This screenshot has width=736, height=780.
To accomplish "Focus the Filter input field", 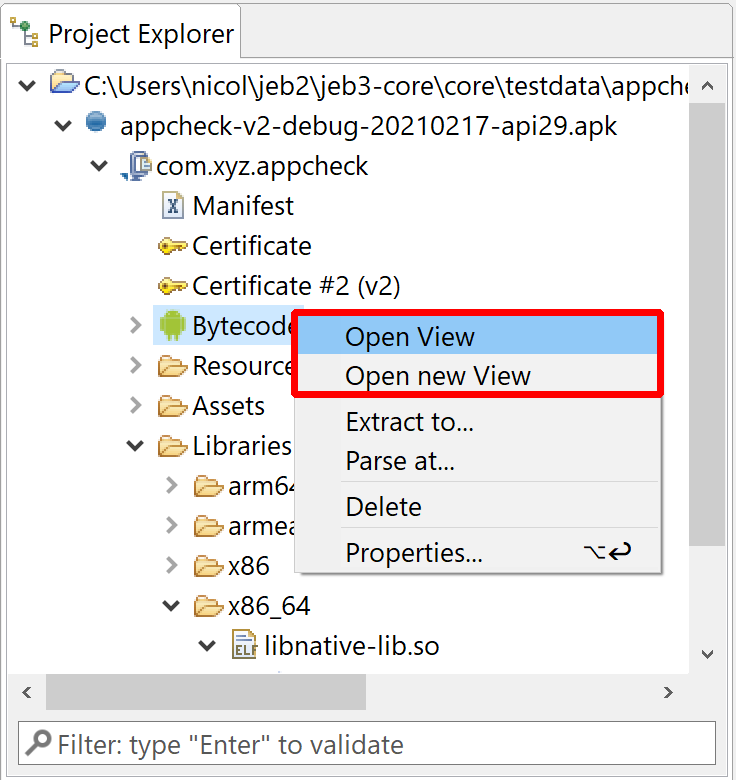I will [367, 743].
